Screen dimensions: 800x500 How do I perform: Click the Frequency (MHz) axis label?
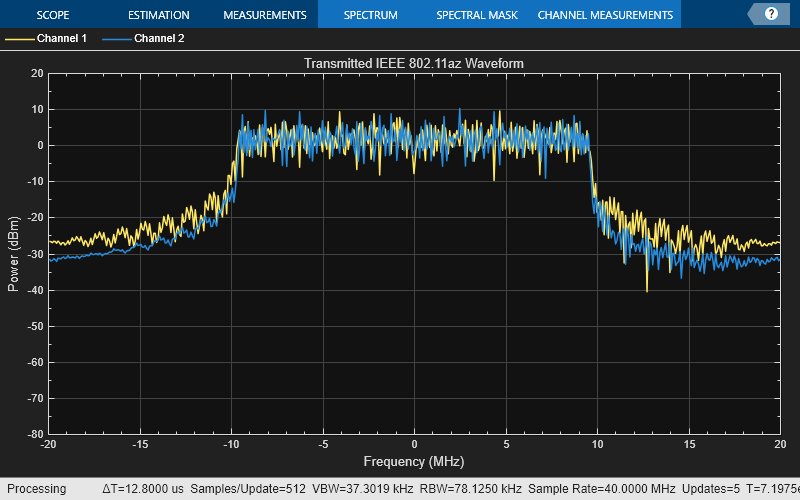tap(414, 461)
